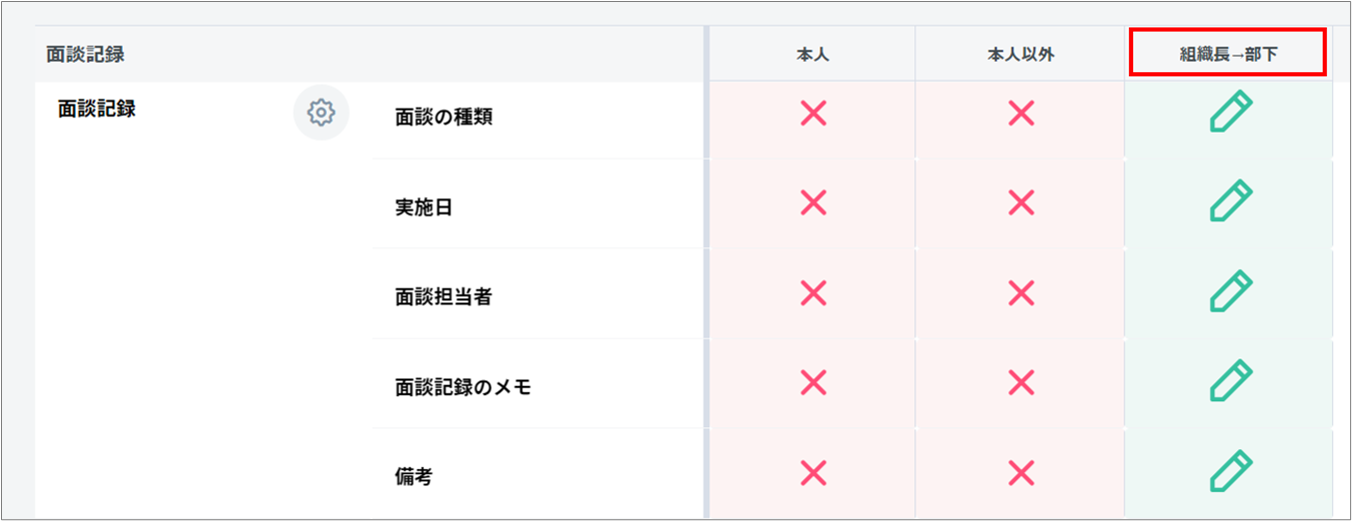Click the pencil icon for 実施日
Screen dimensions: 1352x521
(1230, 202)
